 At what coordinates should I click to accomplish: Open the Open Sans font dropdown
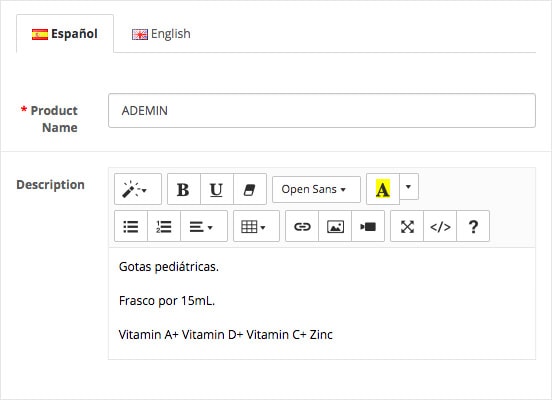(316, 189)
